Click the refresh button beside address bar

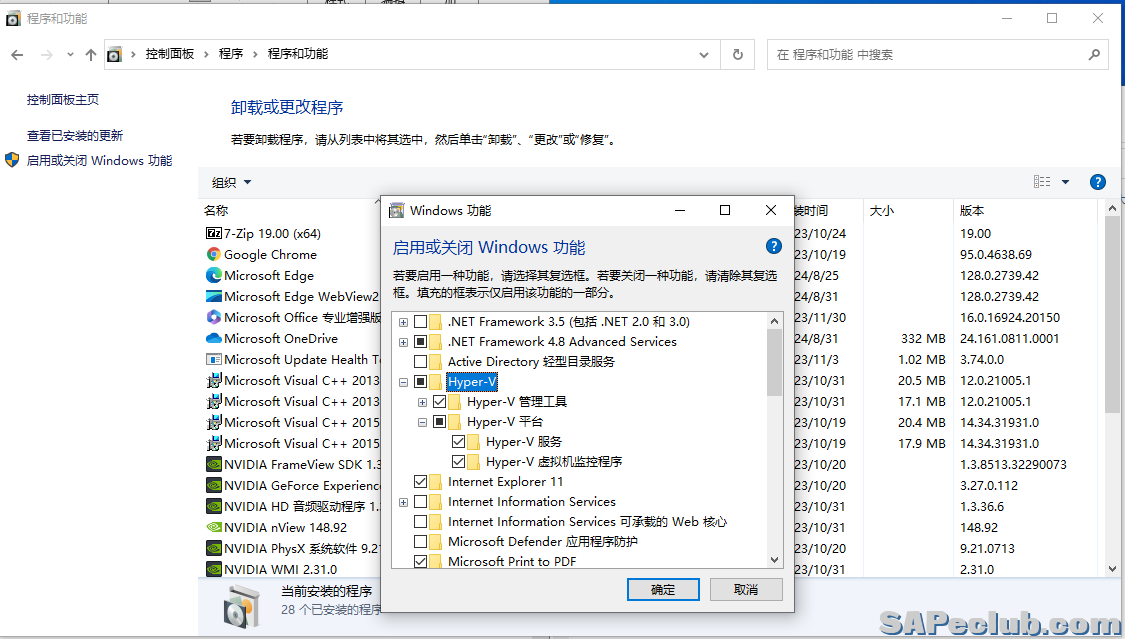(738, 55)
